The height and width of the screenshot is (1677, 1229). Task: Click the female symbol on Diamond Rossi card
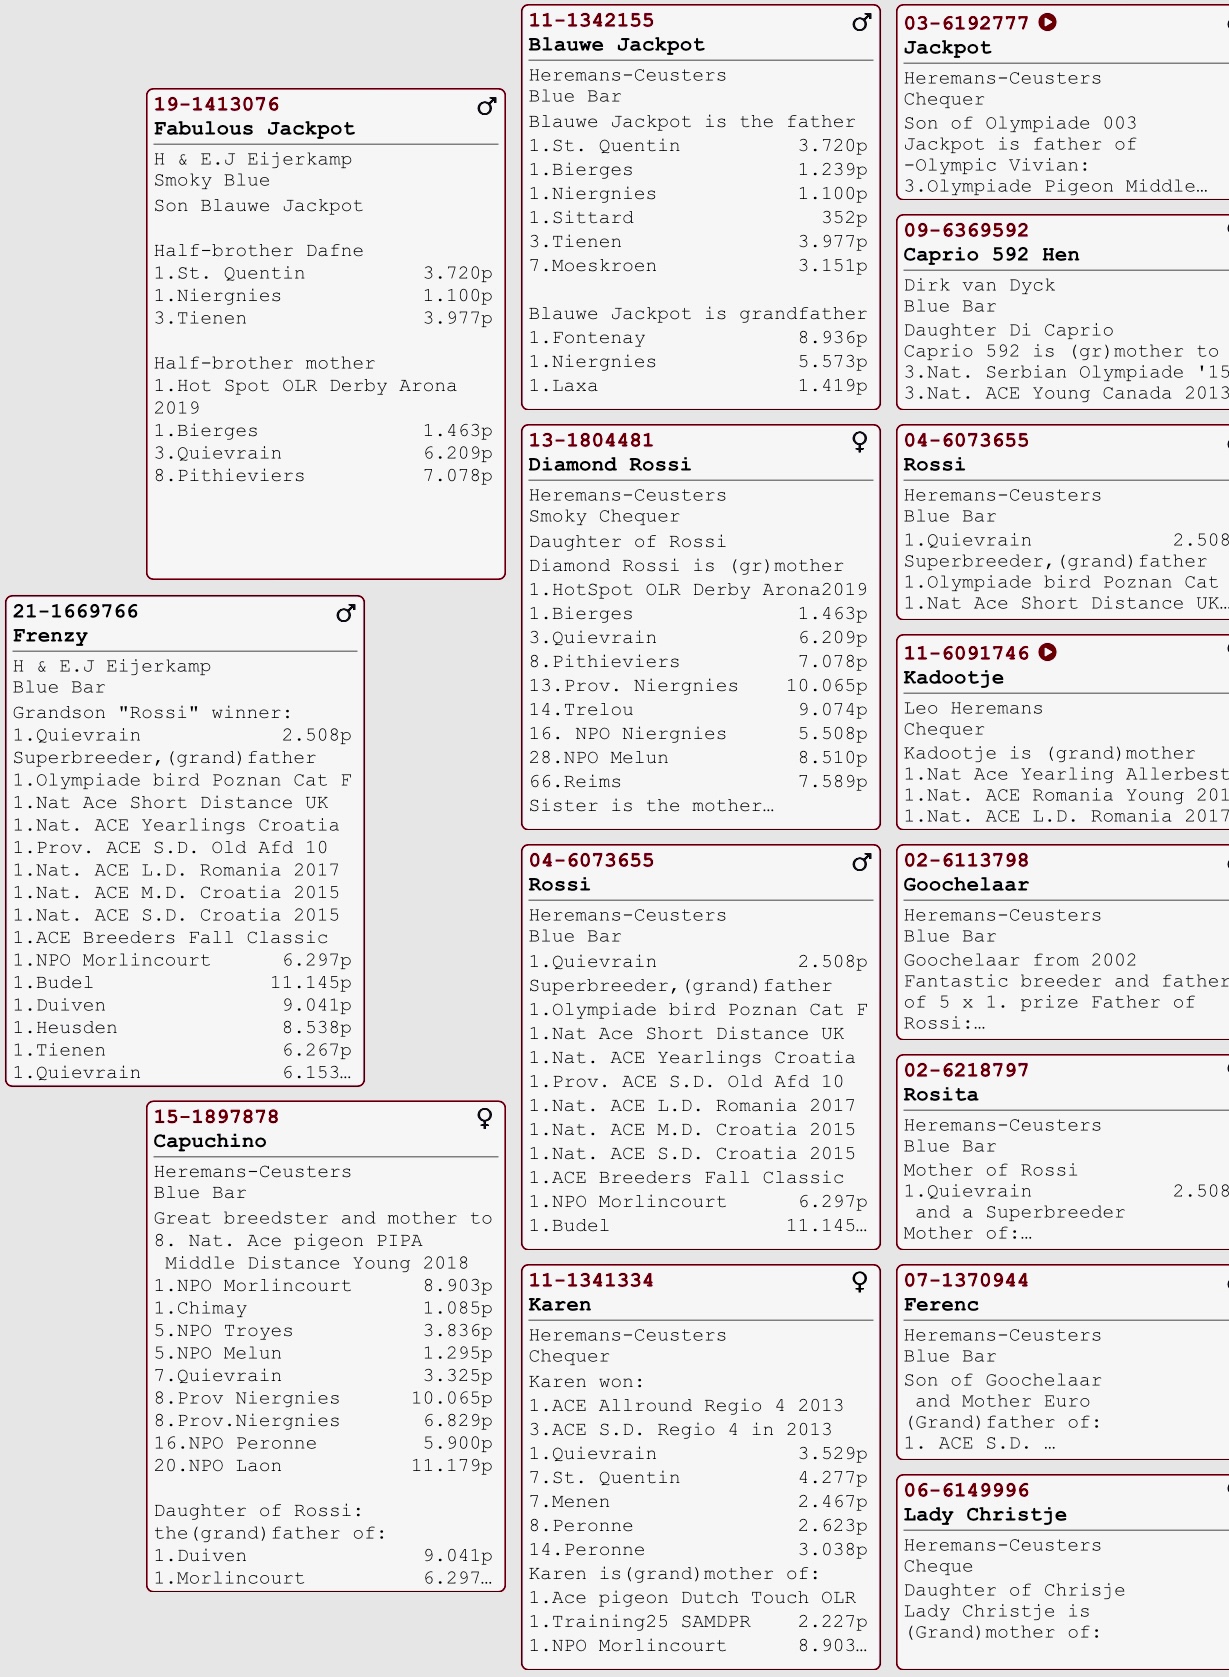tap(860, 442)
